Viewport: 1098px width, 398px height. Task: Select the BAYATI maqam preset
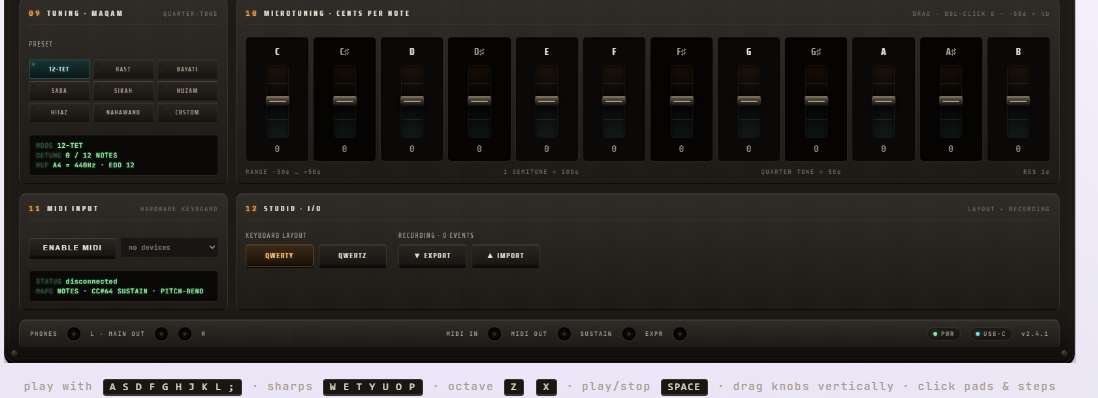(187, 69)
